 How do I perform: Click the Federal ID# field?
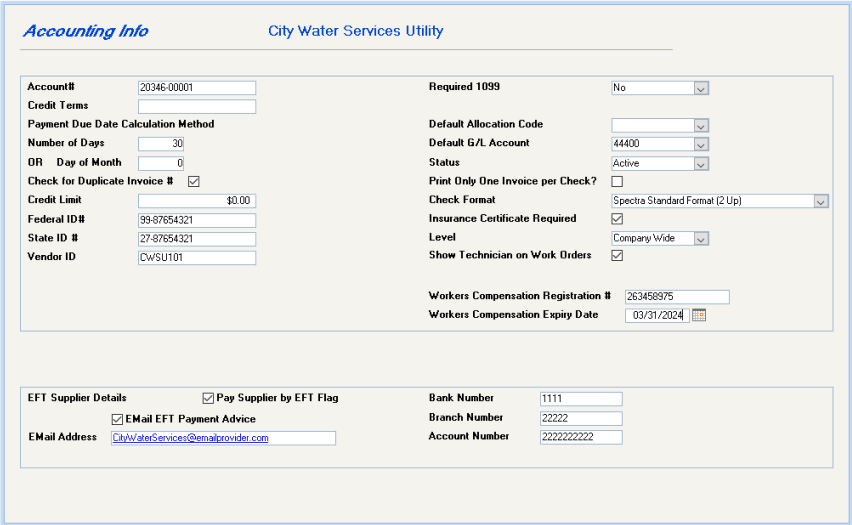[197, 220]
